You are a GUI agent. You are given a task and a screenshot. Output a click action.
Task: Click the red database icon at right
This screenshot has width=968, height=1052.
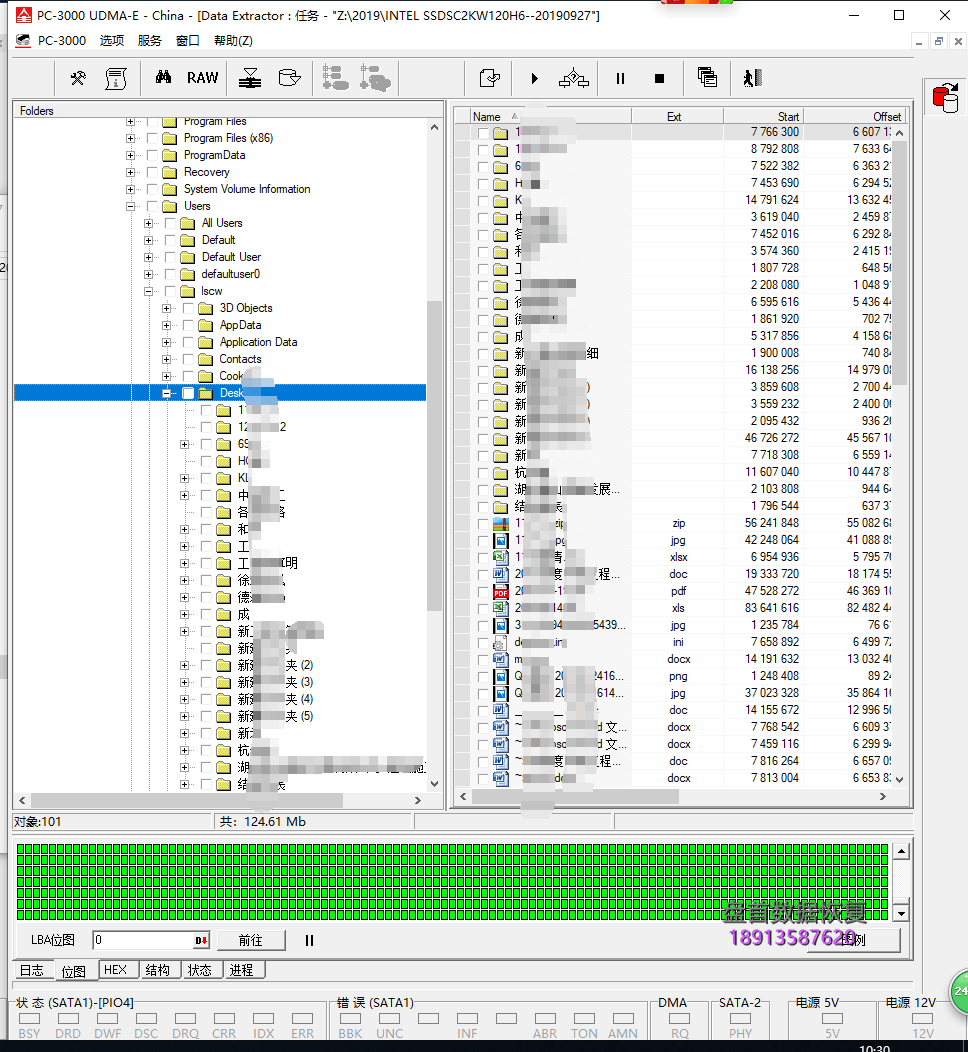[x=946, y=98]
